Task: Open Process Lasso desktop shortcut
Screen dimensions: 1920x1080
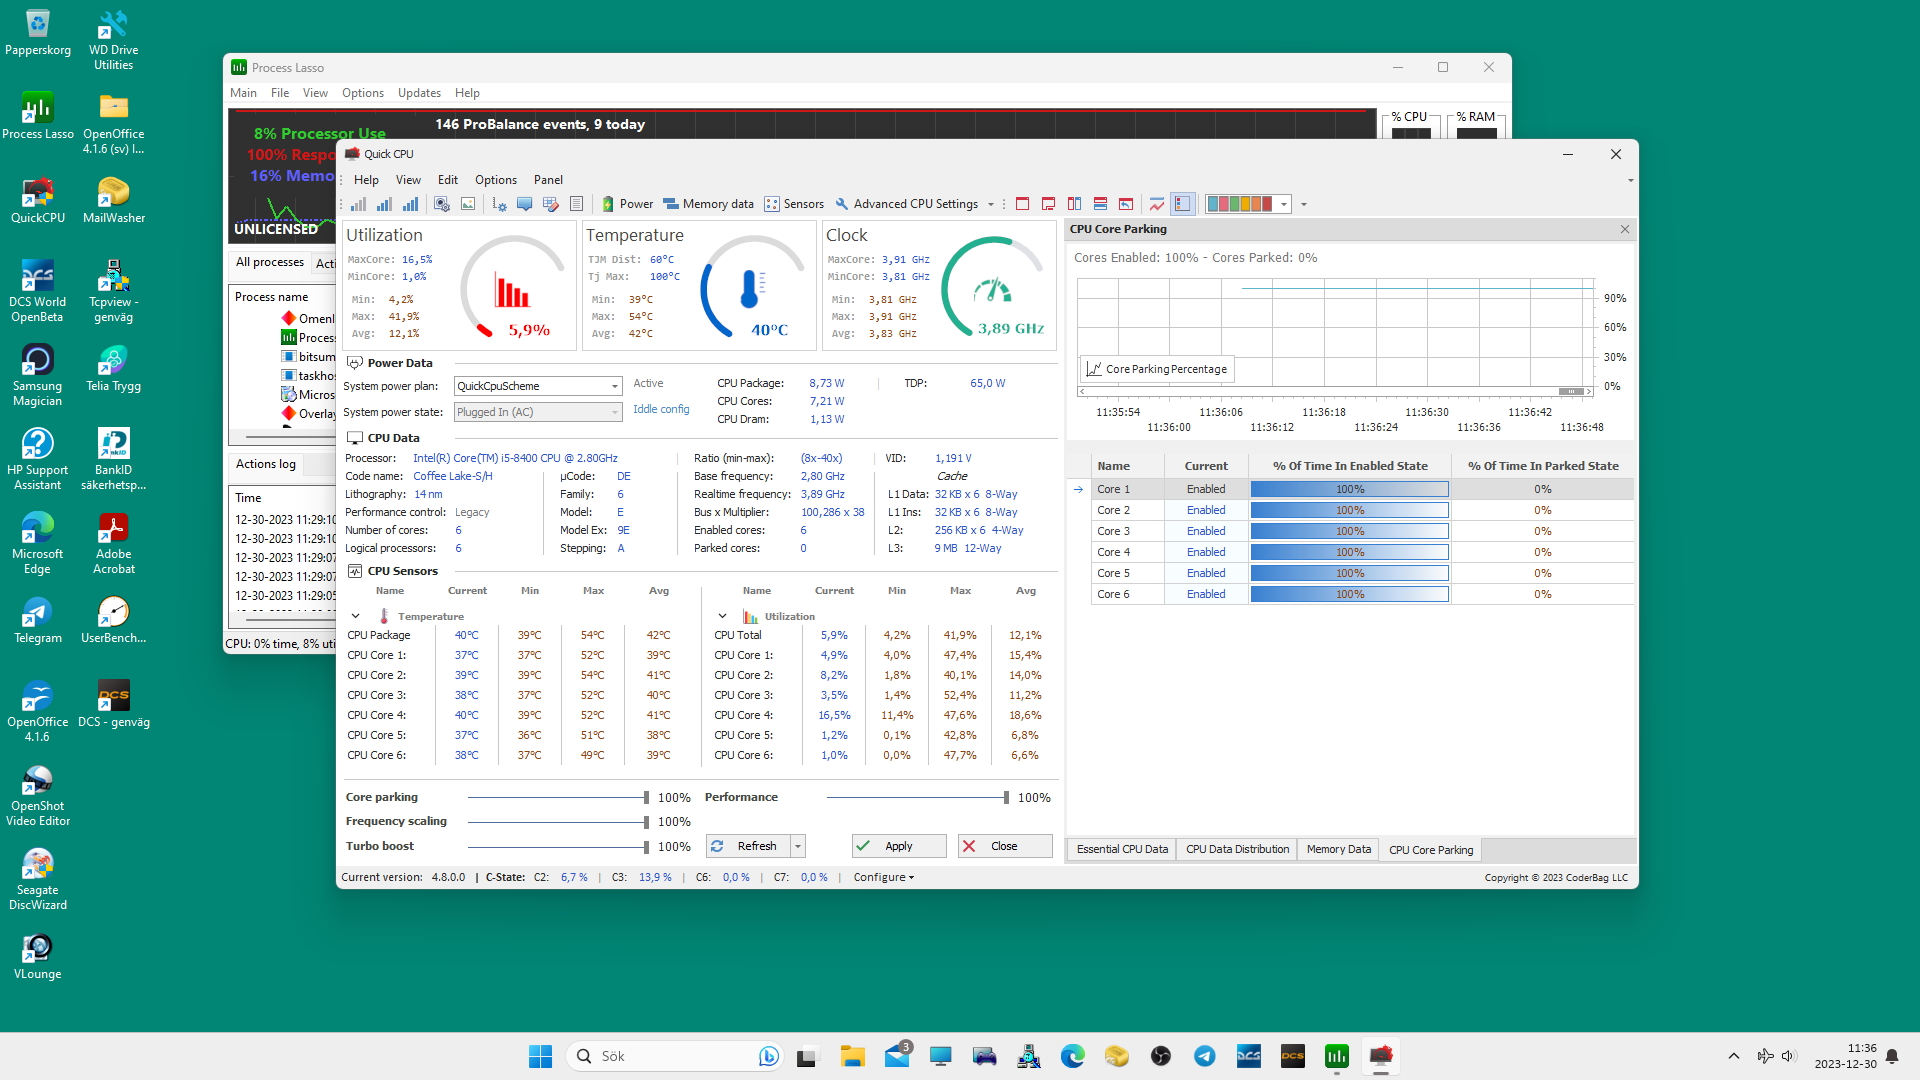Action: (x=38, y=116)
